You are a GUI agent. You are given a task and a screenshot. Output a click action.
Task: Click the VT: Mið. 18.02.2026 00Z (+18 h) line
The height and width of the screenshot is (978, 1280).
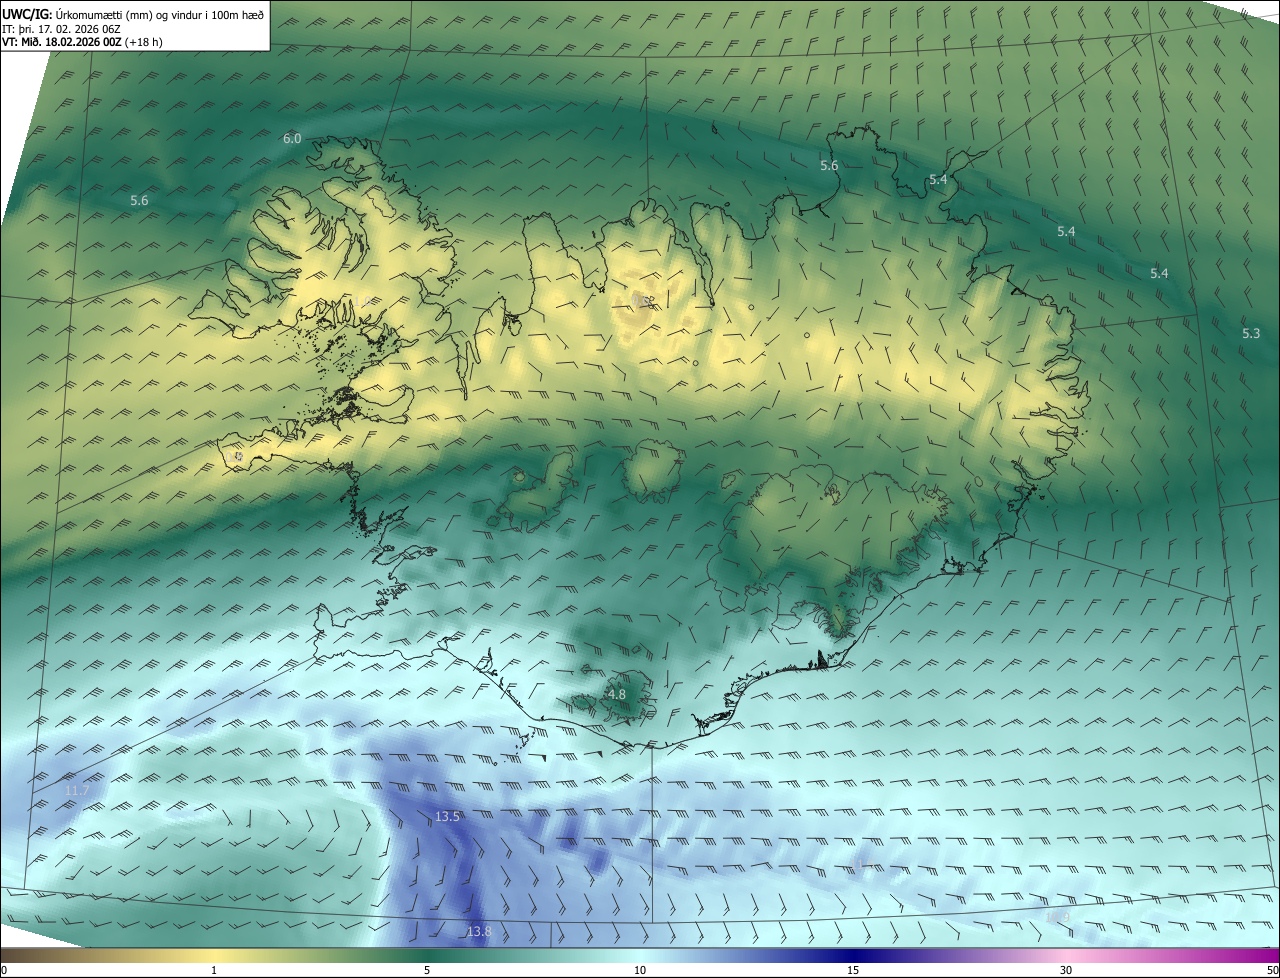[x=82, y=42]
